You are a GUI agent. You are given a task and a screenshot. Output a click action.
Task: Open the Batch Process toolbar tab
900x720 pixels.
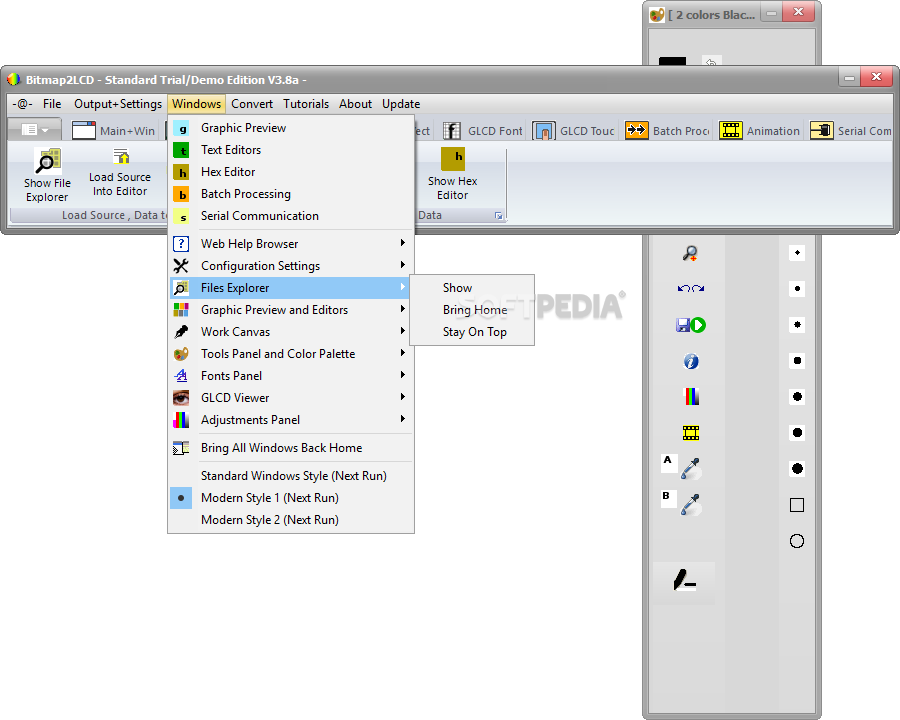(x=667, y=131)
